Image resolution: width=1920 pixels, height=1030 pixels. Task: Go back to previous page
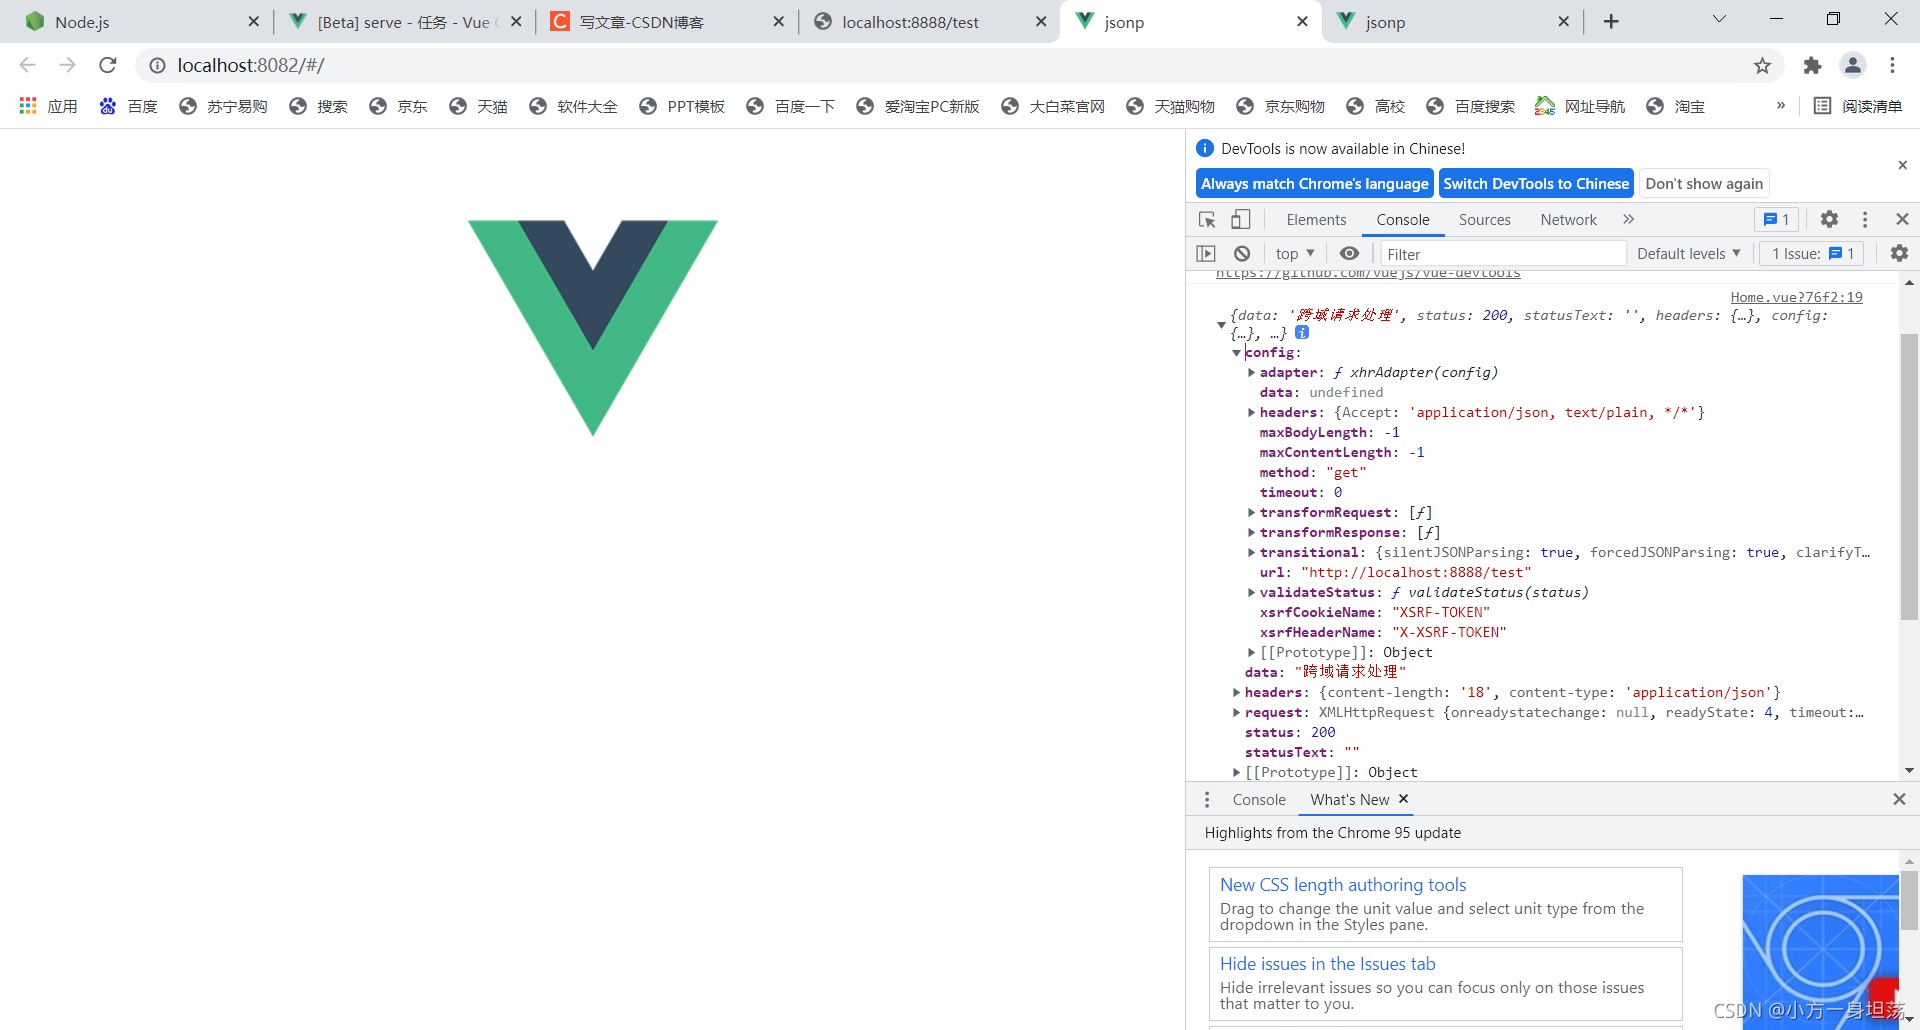pos(28,65)
